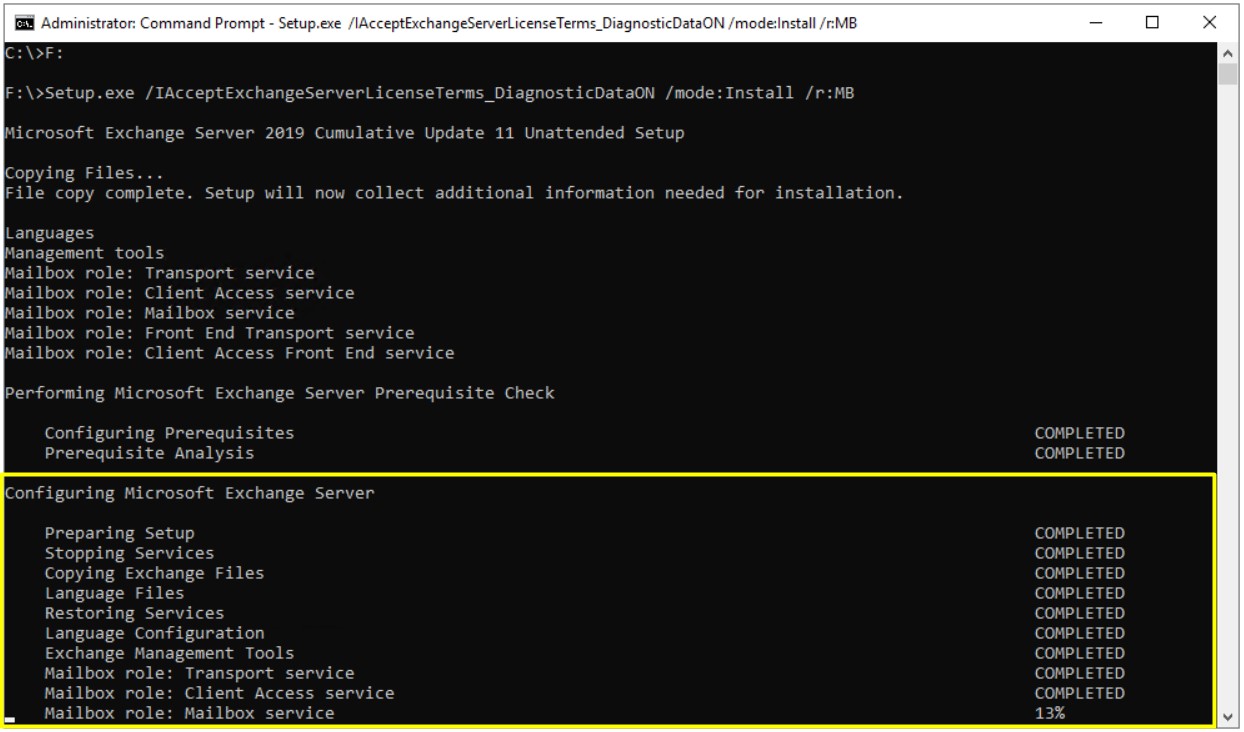Click COMPLETED status for Prerequisite Analysis
1244x732 pixels.
point(1080,453)
